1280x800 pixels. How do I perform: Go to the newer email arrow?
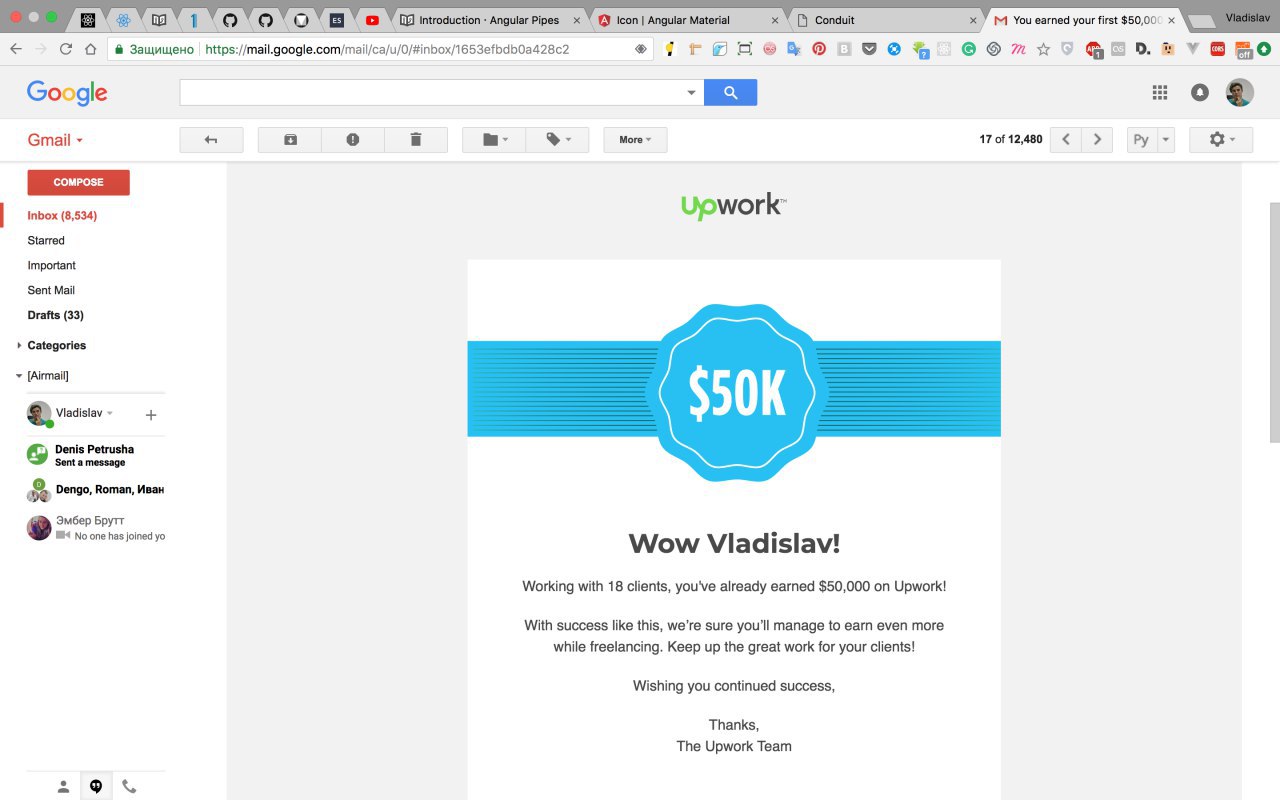click(1066, 140)
